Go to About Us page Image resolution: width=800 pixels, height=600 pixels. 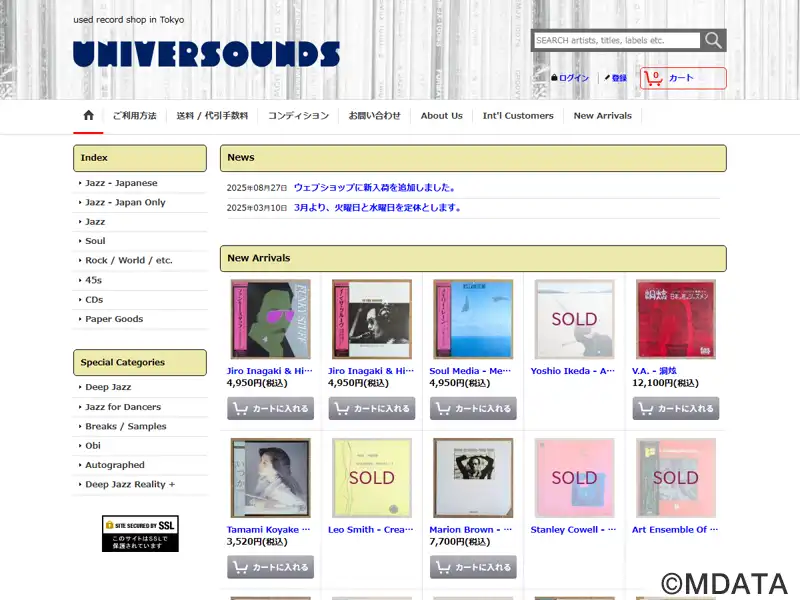442,116
